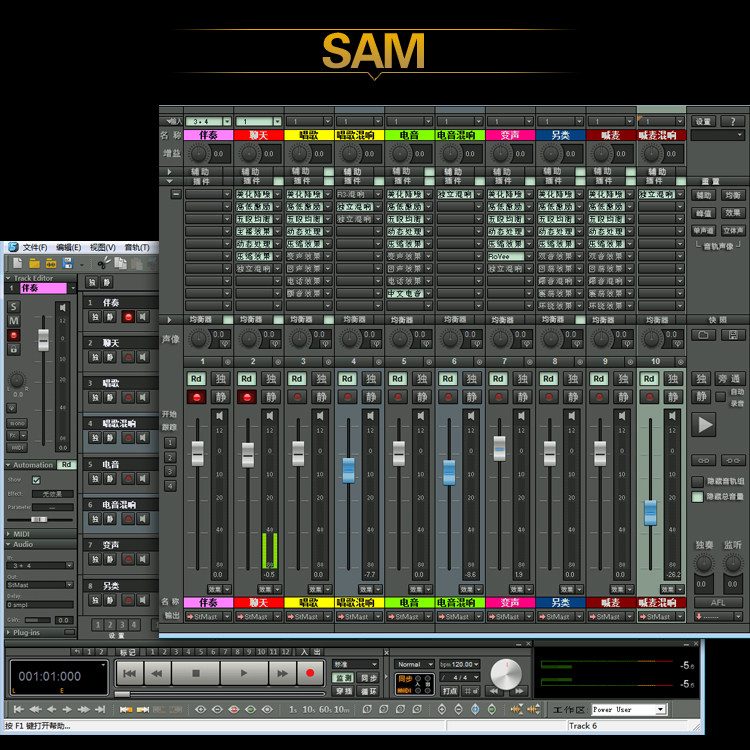Click the 旁通 bypass button
750x750 pixels.
click(x=729, y=379)
